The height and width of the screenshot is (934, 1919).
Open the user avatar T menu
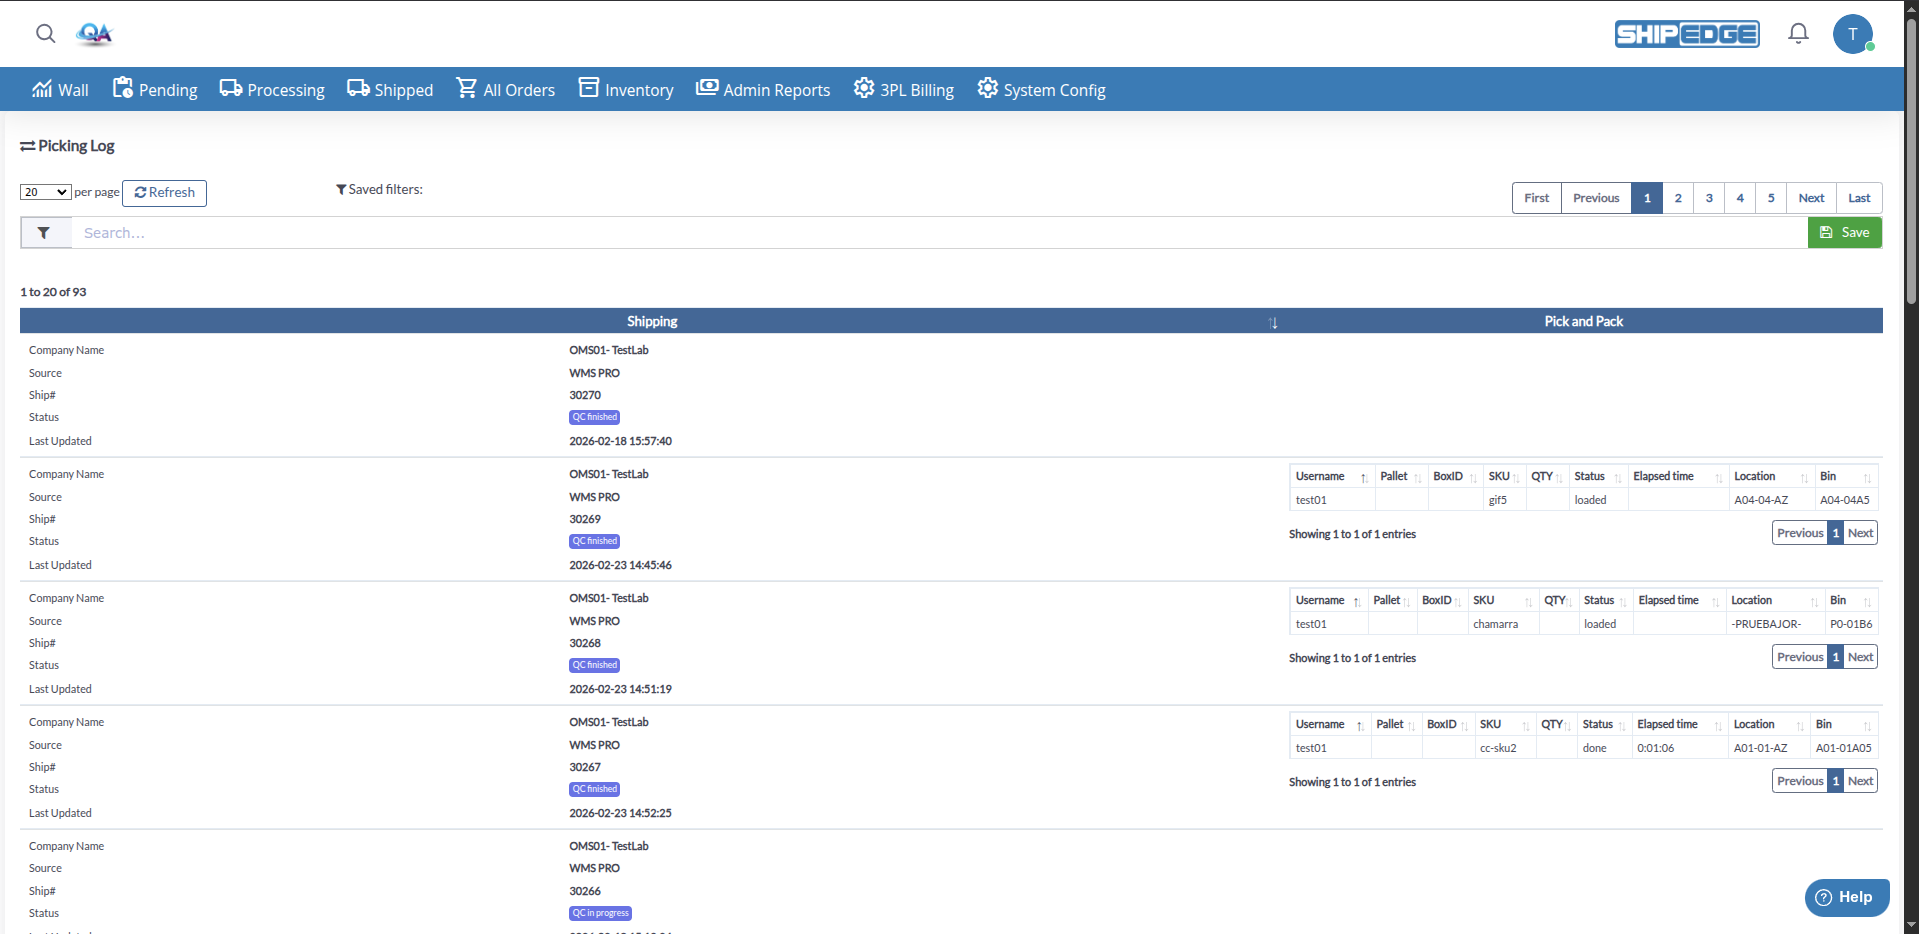pos(1853,34)
